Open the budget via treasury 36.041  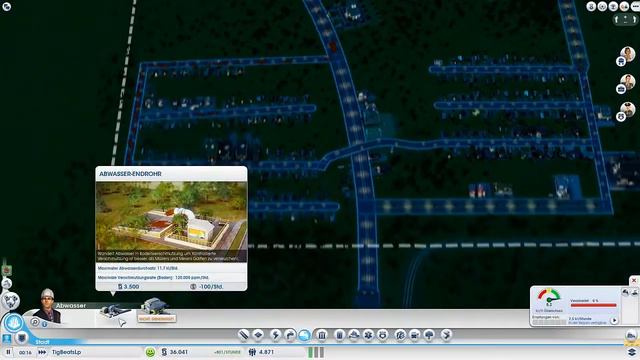click(x=175, y=352)
